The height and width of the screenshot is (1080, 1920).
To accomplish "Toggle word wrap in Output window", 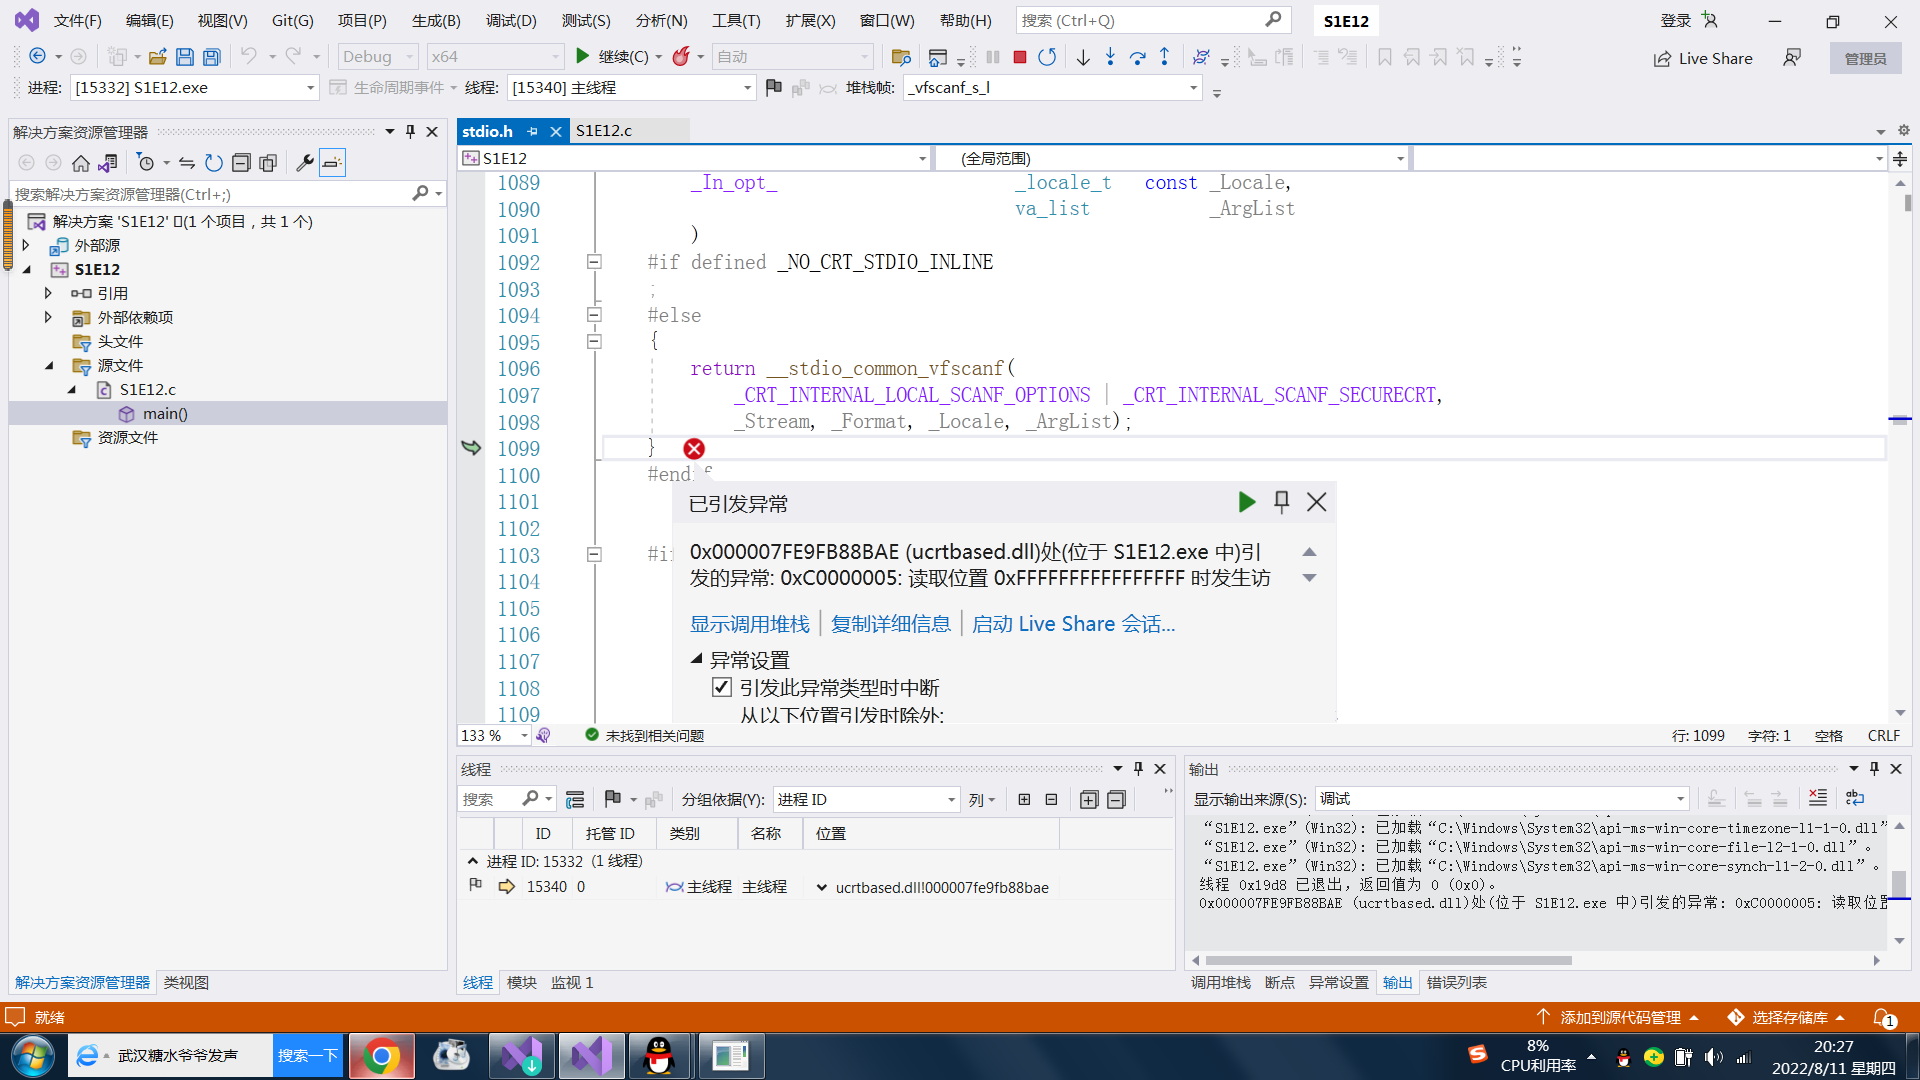I will pyautogui.click(x=1855, y=798).
